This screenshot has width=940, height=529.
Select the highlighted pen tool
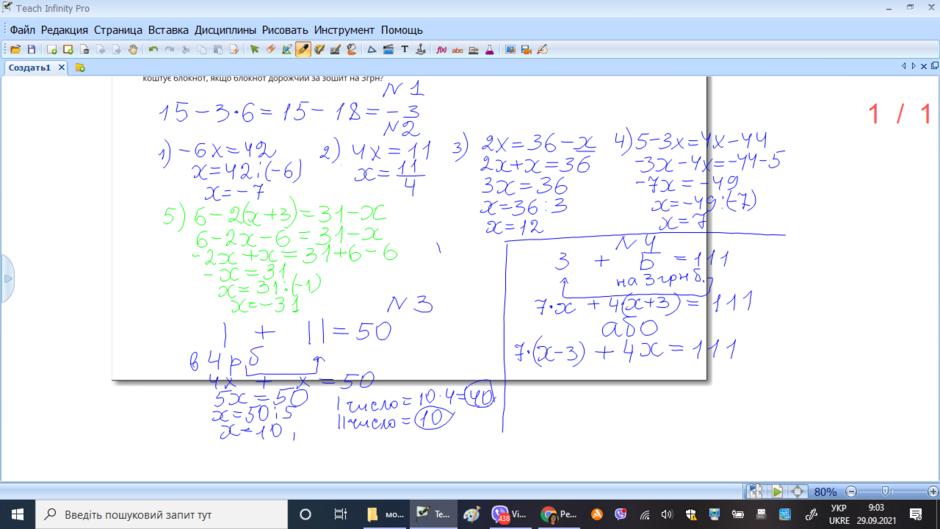(x=303, y=50)
